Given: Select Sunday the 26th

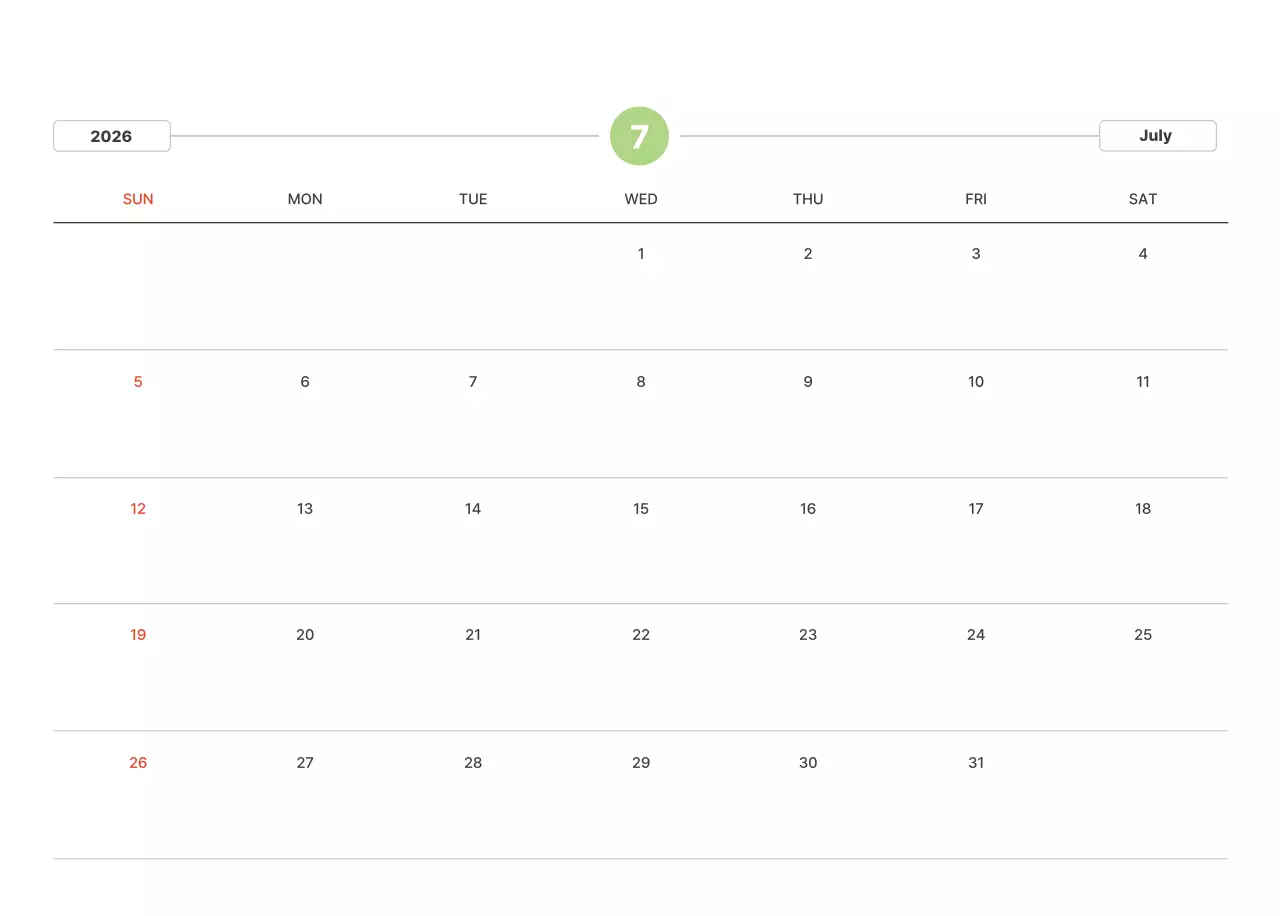Looking at the screenshot, I should coord(138,763).
